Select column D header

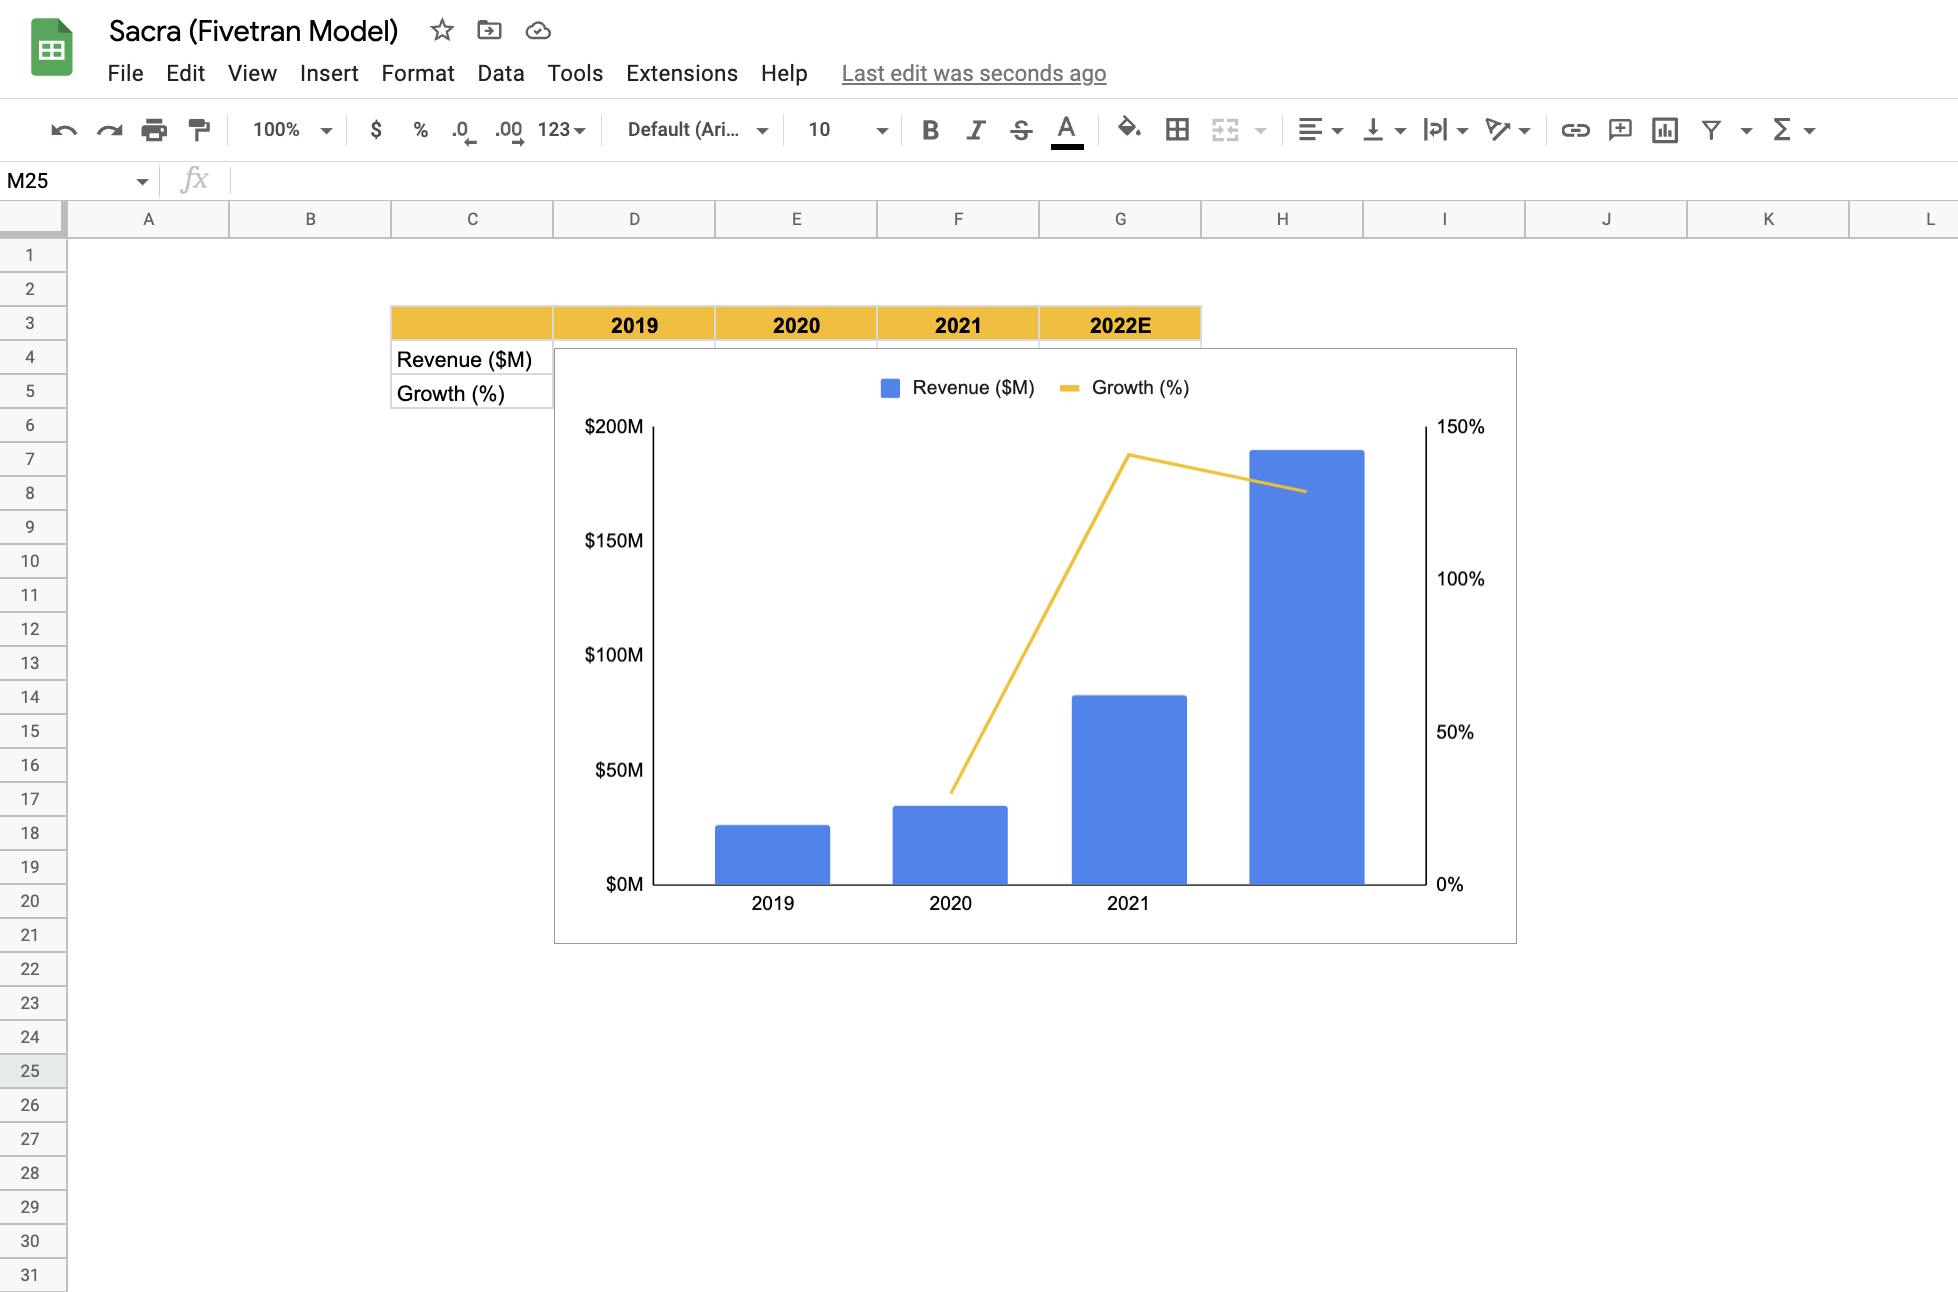(x=634, y=219)
